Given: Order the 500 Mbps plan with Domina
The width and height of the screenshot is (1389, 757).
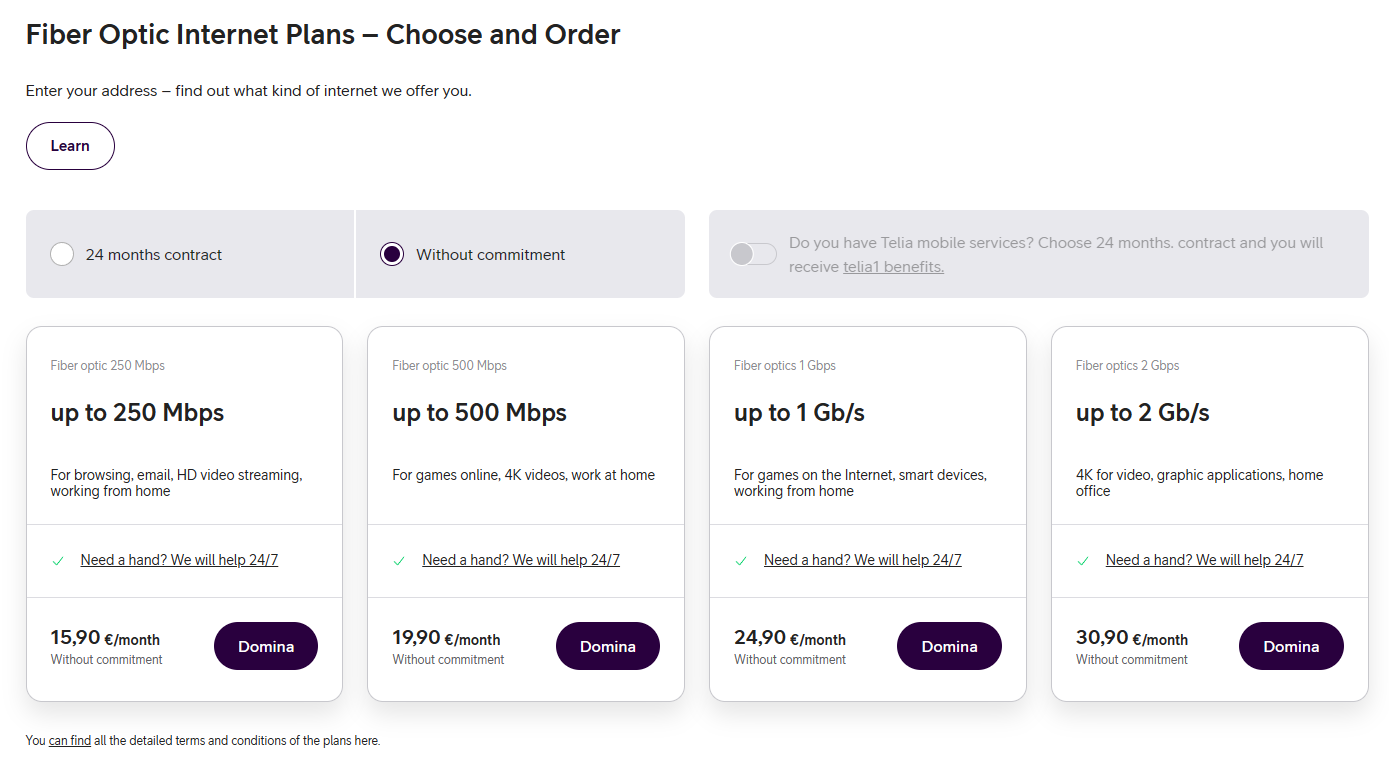Looking at the screenshot, I should point(608,646).
